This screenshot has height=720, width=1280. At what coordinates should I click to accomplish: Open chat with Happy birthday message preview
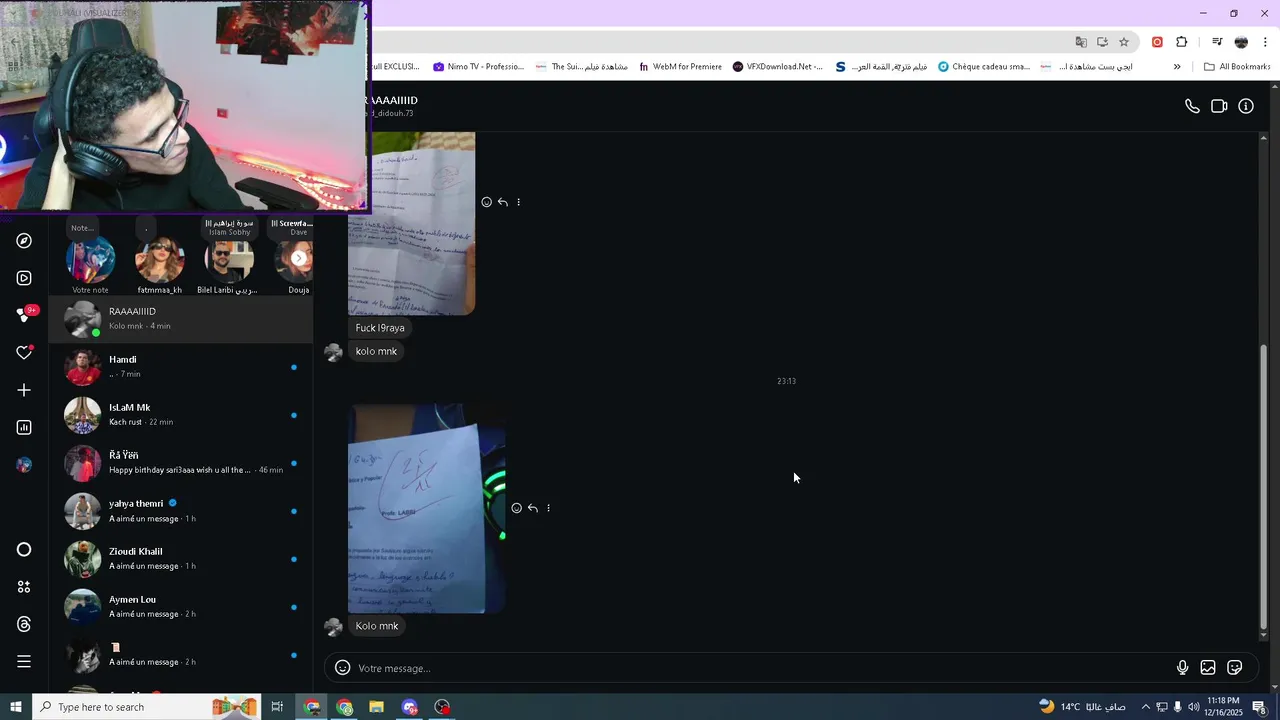(x=181, y=463)
